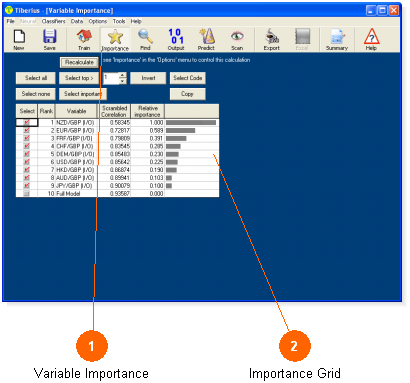410x383 pixels.
Task: Click the 0.58345 correlation cell
Action: tap(114, 122)
